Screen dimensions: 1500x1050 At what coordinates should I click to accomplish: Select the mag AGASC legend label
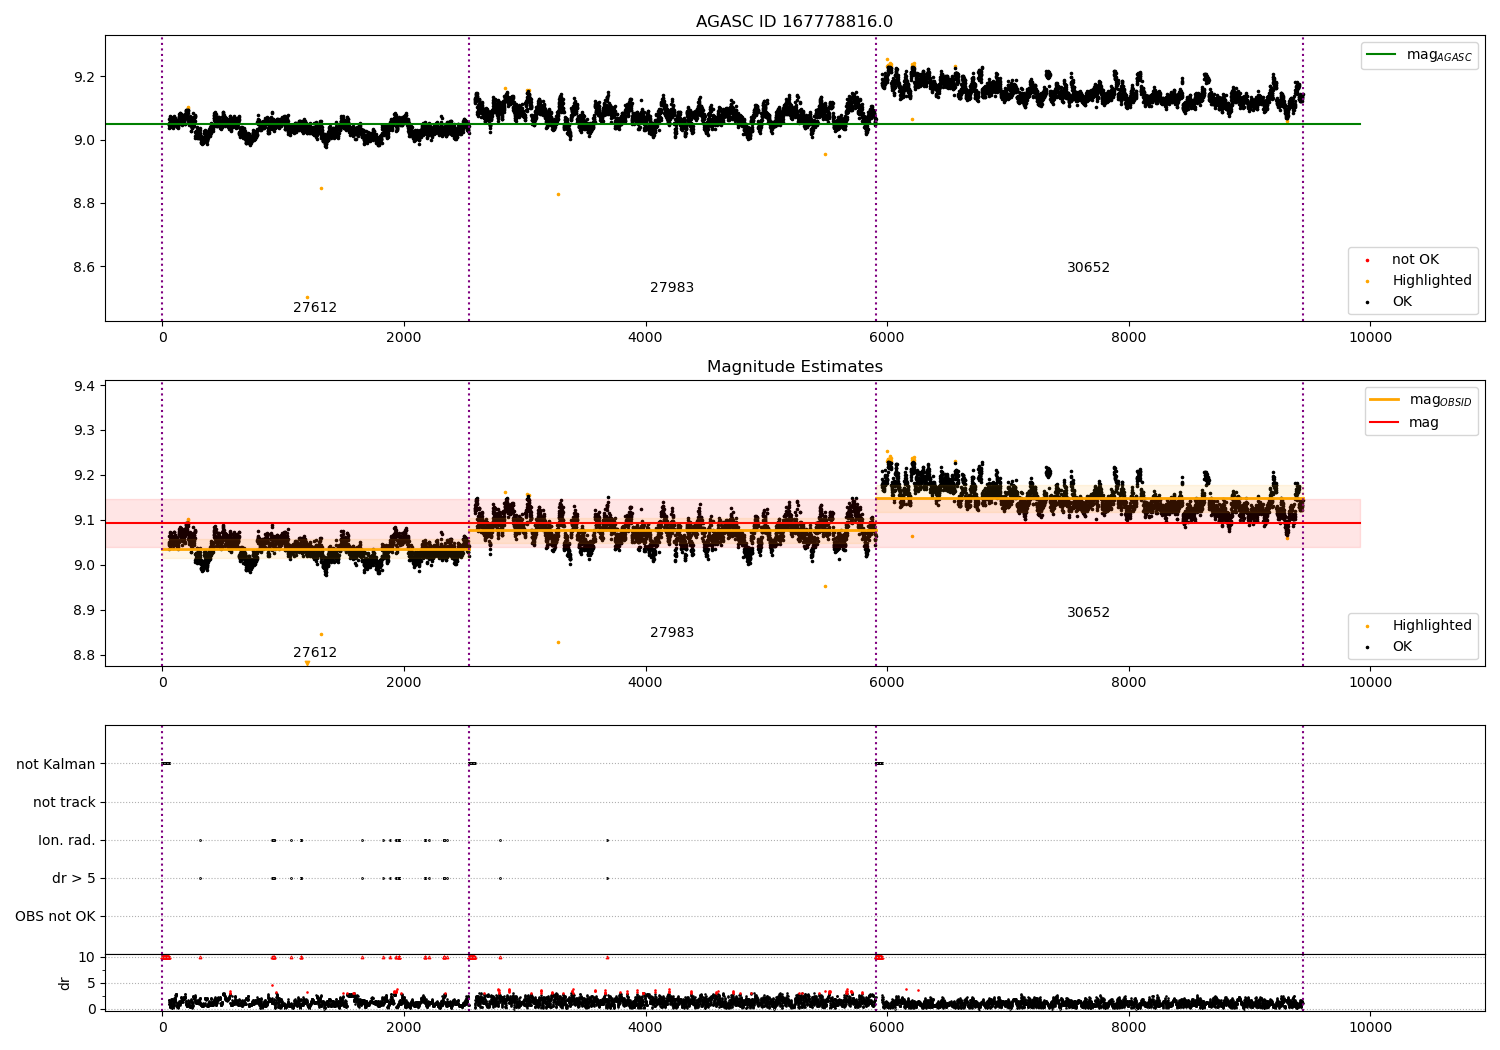[1439, 55]
